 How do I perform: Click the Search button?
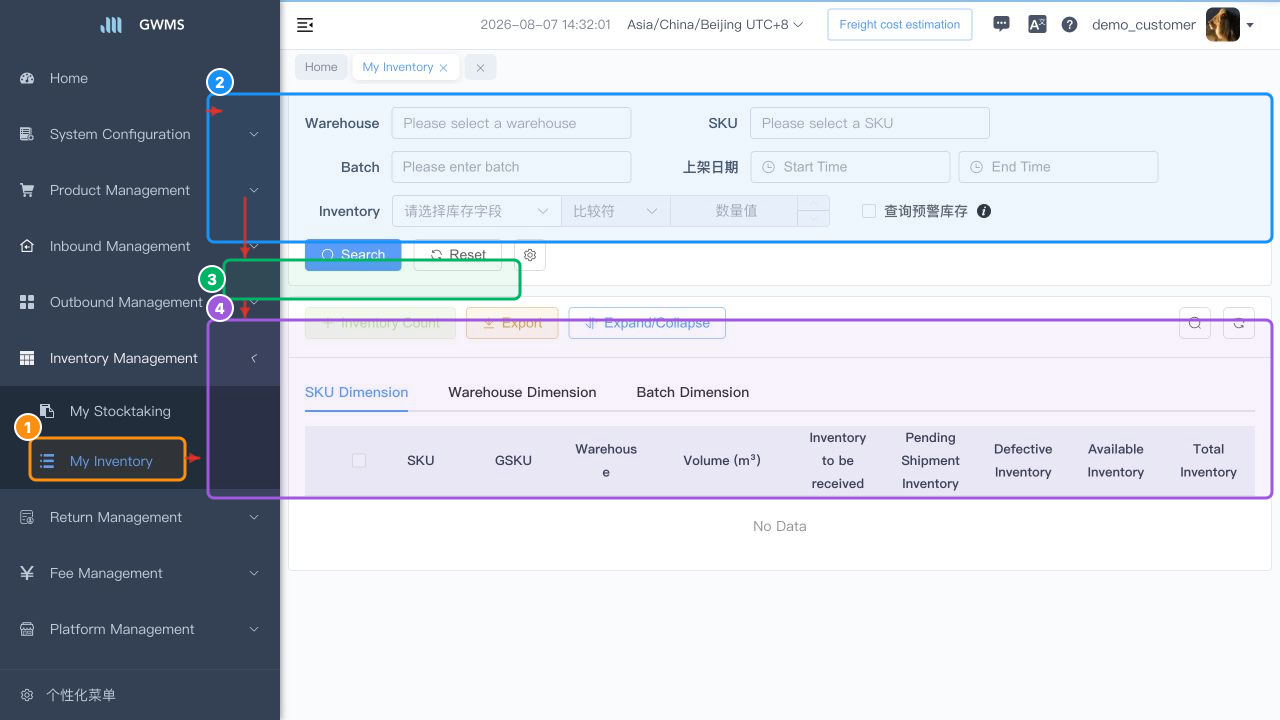[x=353, y=255]
